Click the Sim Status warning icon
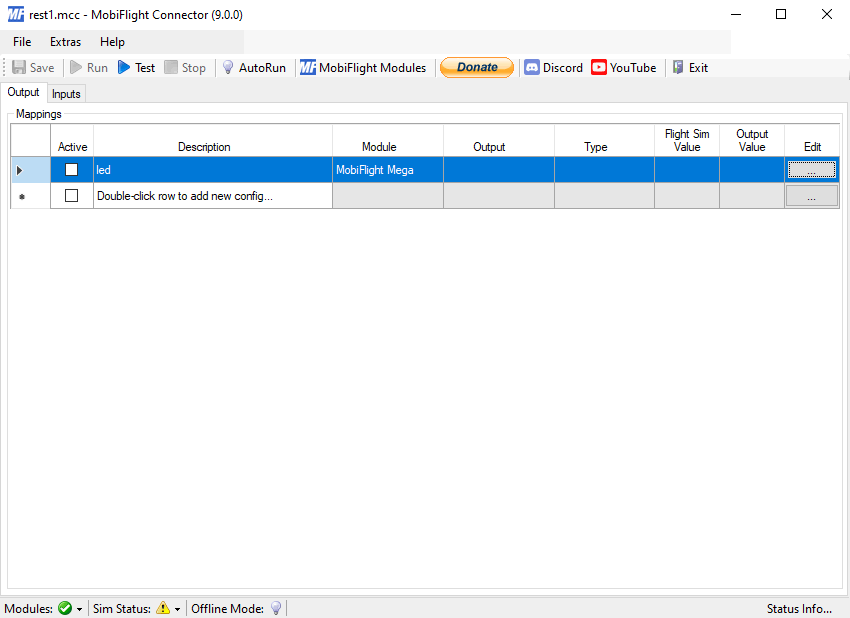The width and height of the screenshot is (850, 618). click(x=163, y=608)
